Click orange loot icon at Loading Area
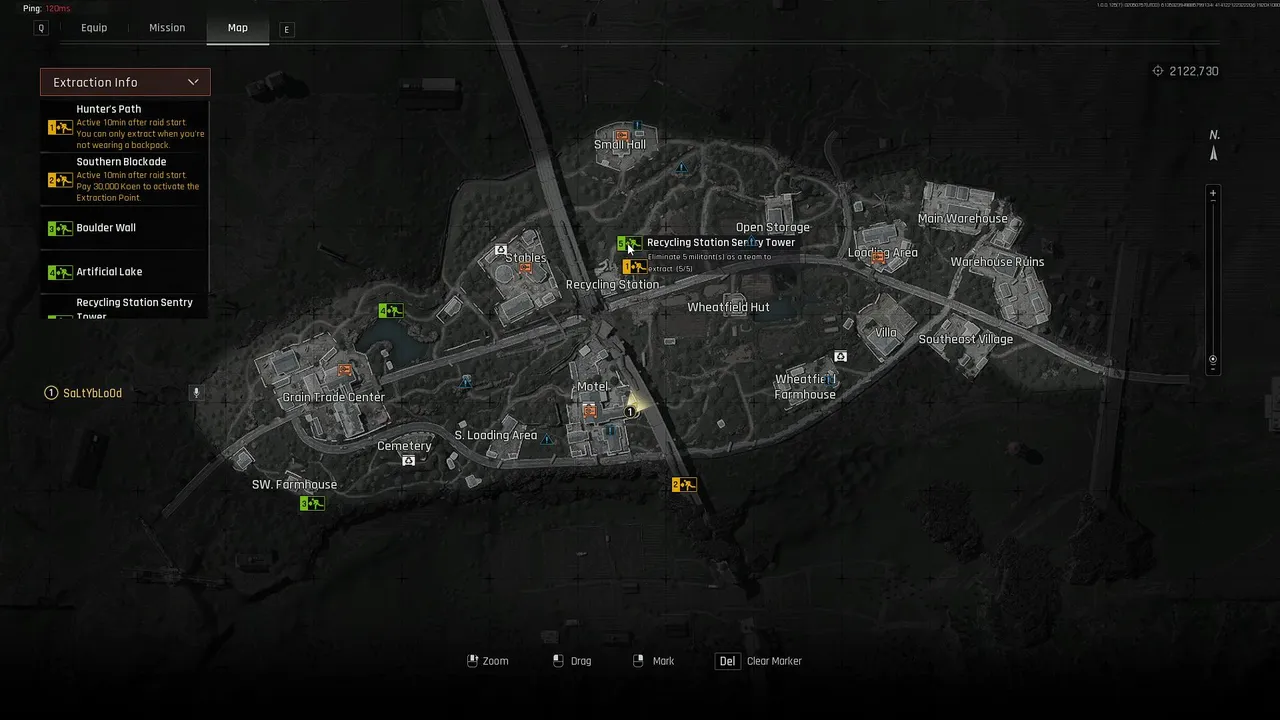 point(878,257)
